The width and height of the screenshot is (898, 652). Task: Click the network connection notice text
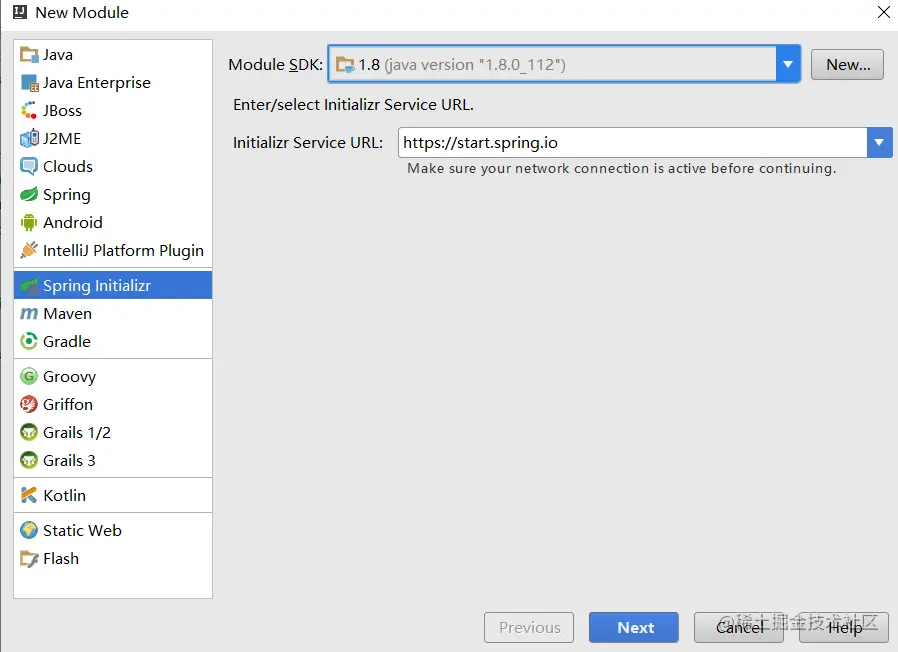621,168
